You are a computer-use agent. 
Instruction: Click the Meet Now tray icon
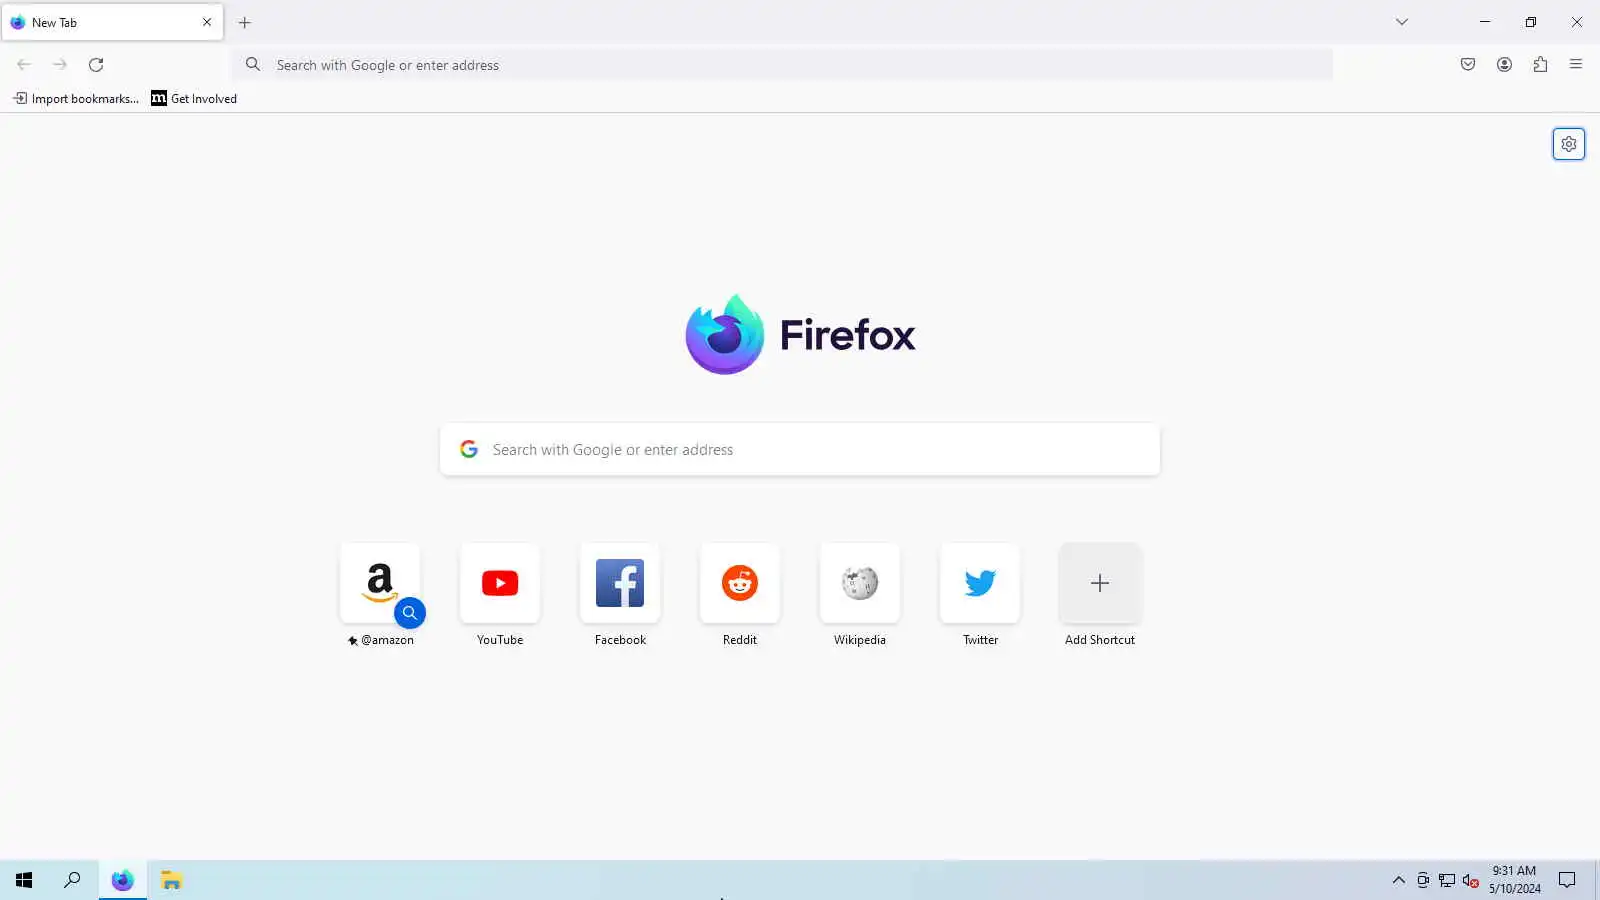tap(1423, 880)
